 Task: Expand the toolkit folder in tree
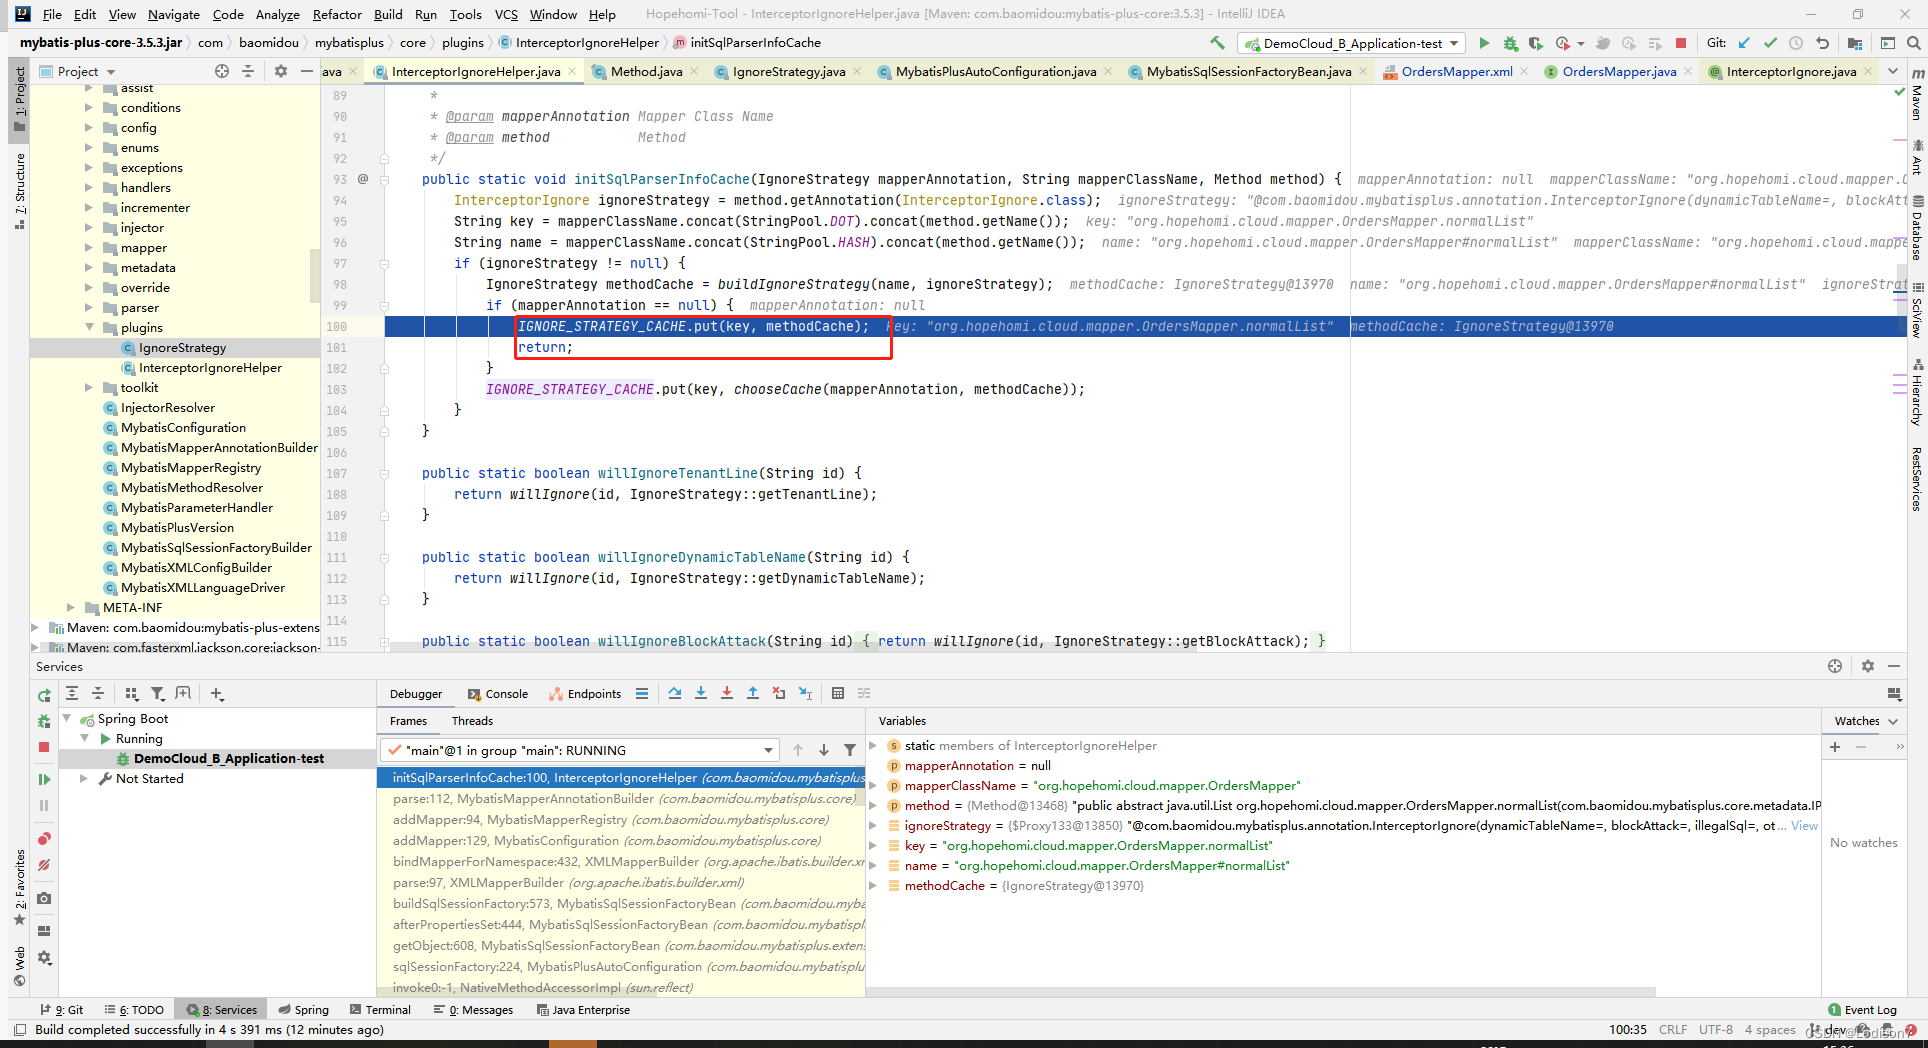(x=90, y=387)
